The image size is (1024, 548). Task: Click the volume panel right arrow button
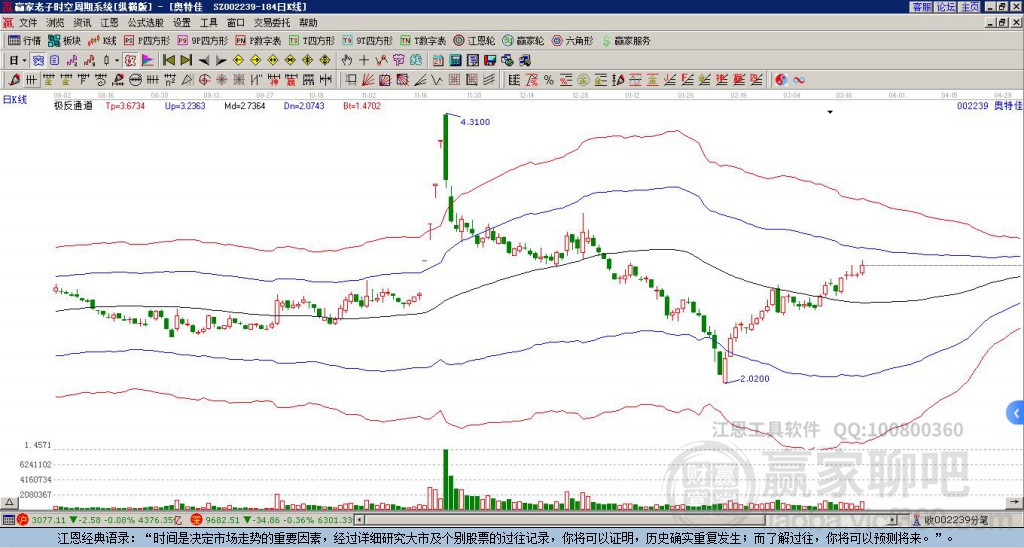click(1016, 502)
